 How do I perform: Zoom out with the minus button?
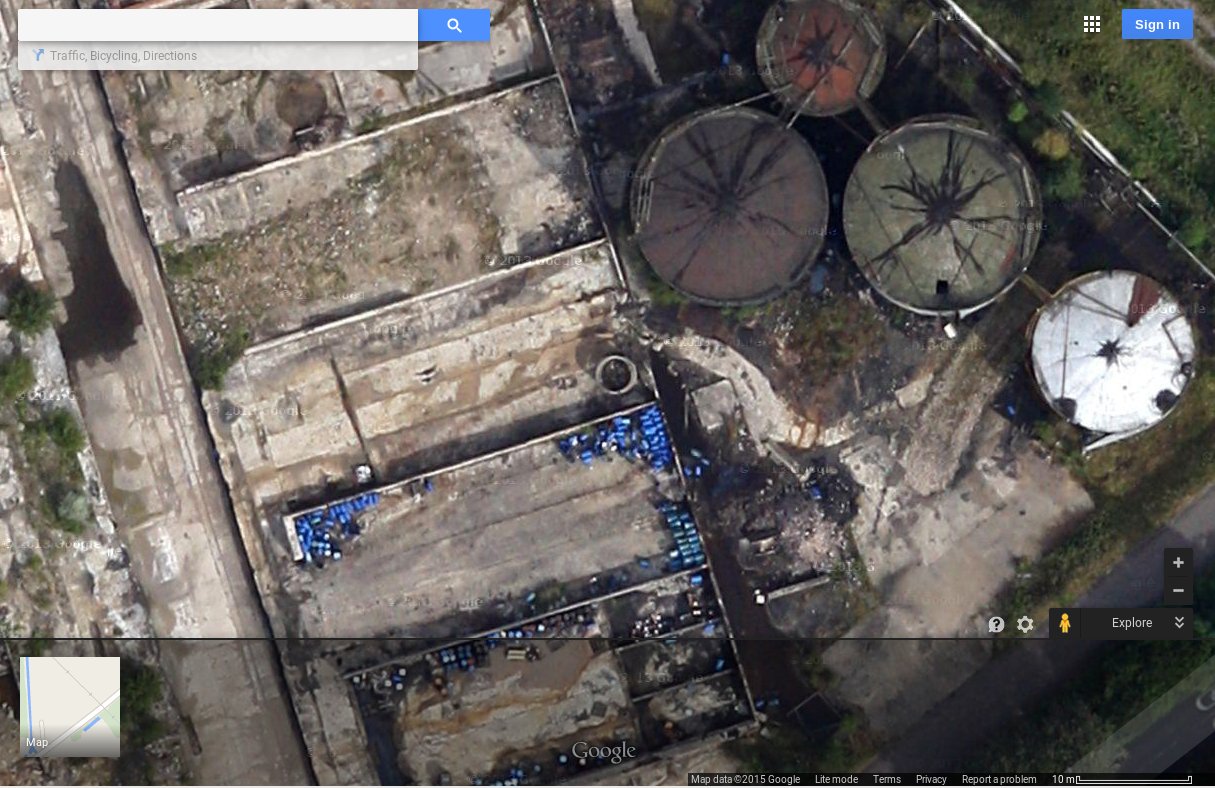pos(1178,590)
